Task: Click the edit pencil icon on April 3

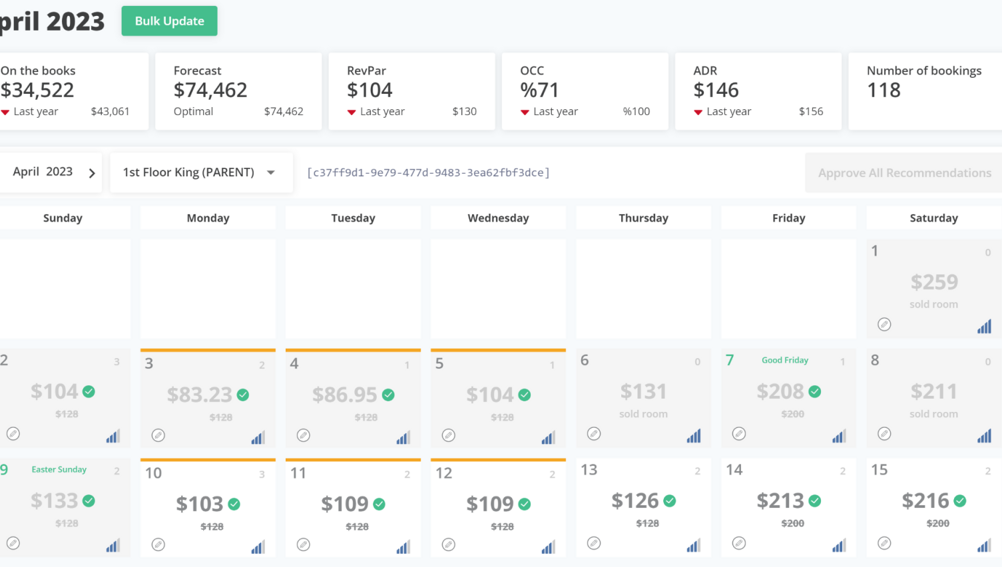Action: pyautogui.click(x=158, y=435)
